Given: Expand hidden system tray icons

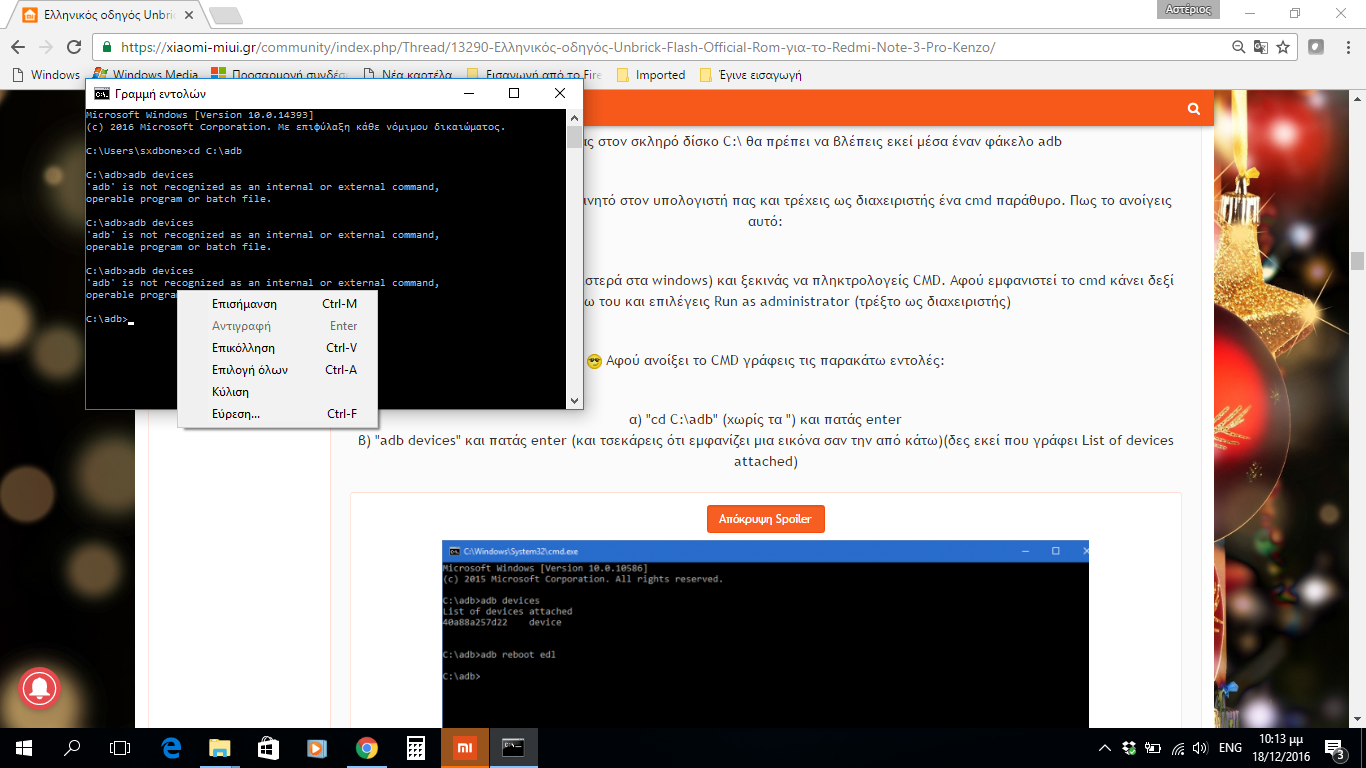Looking at the screenshot, I should click(1105, 748).
